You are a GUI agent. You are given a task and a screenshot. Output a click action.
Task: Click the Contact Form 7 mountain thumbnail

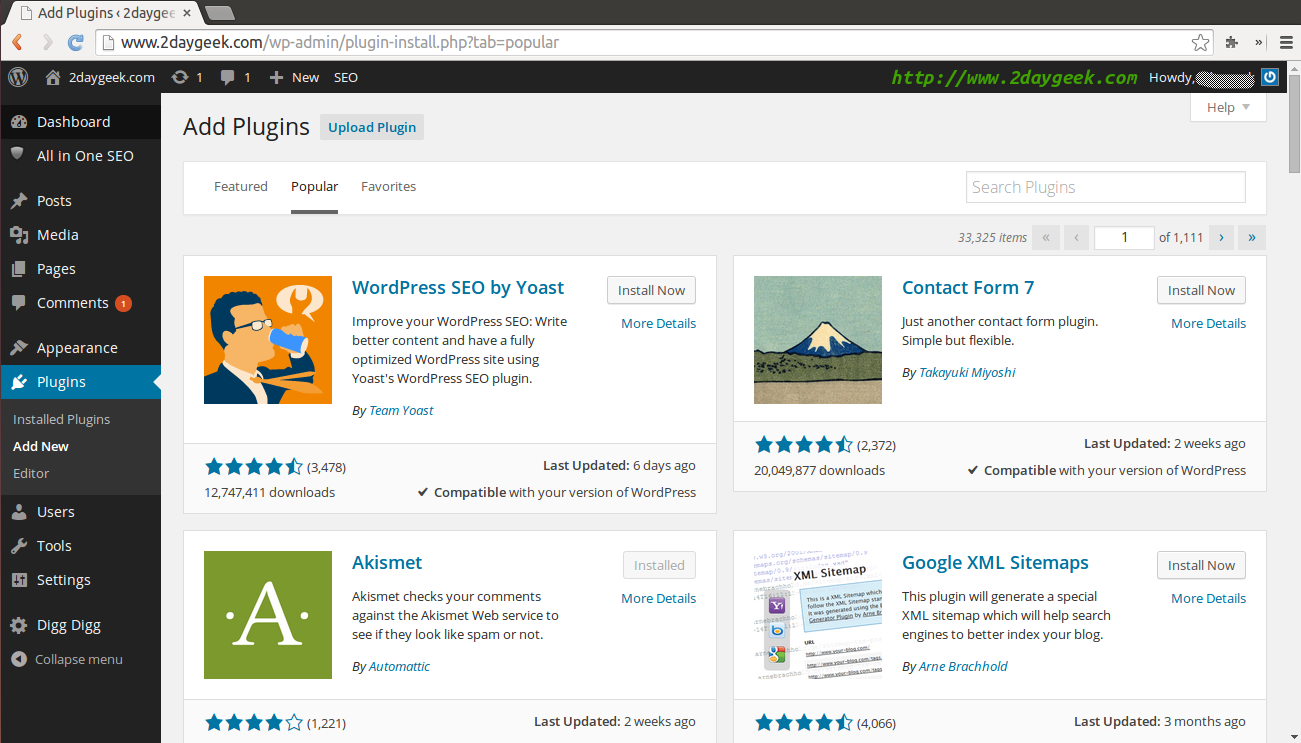pos(818,340)
